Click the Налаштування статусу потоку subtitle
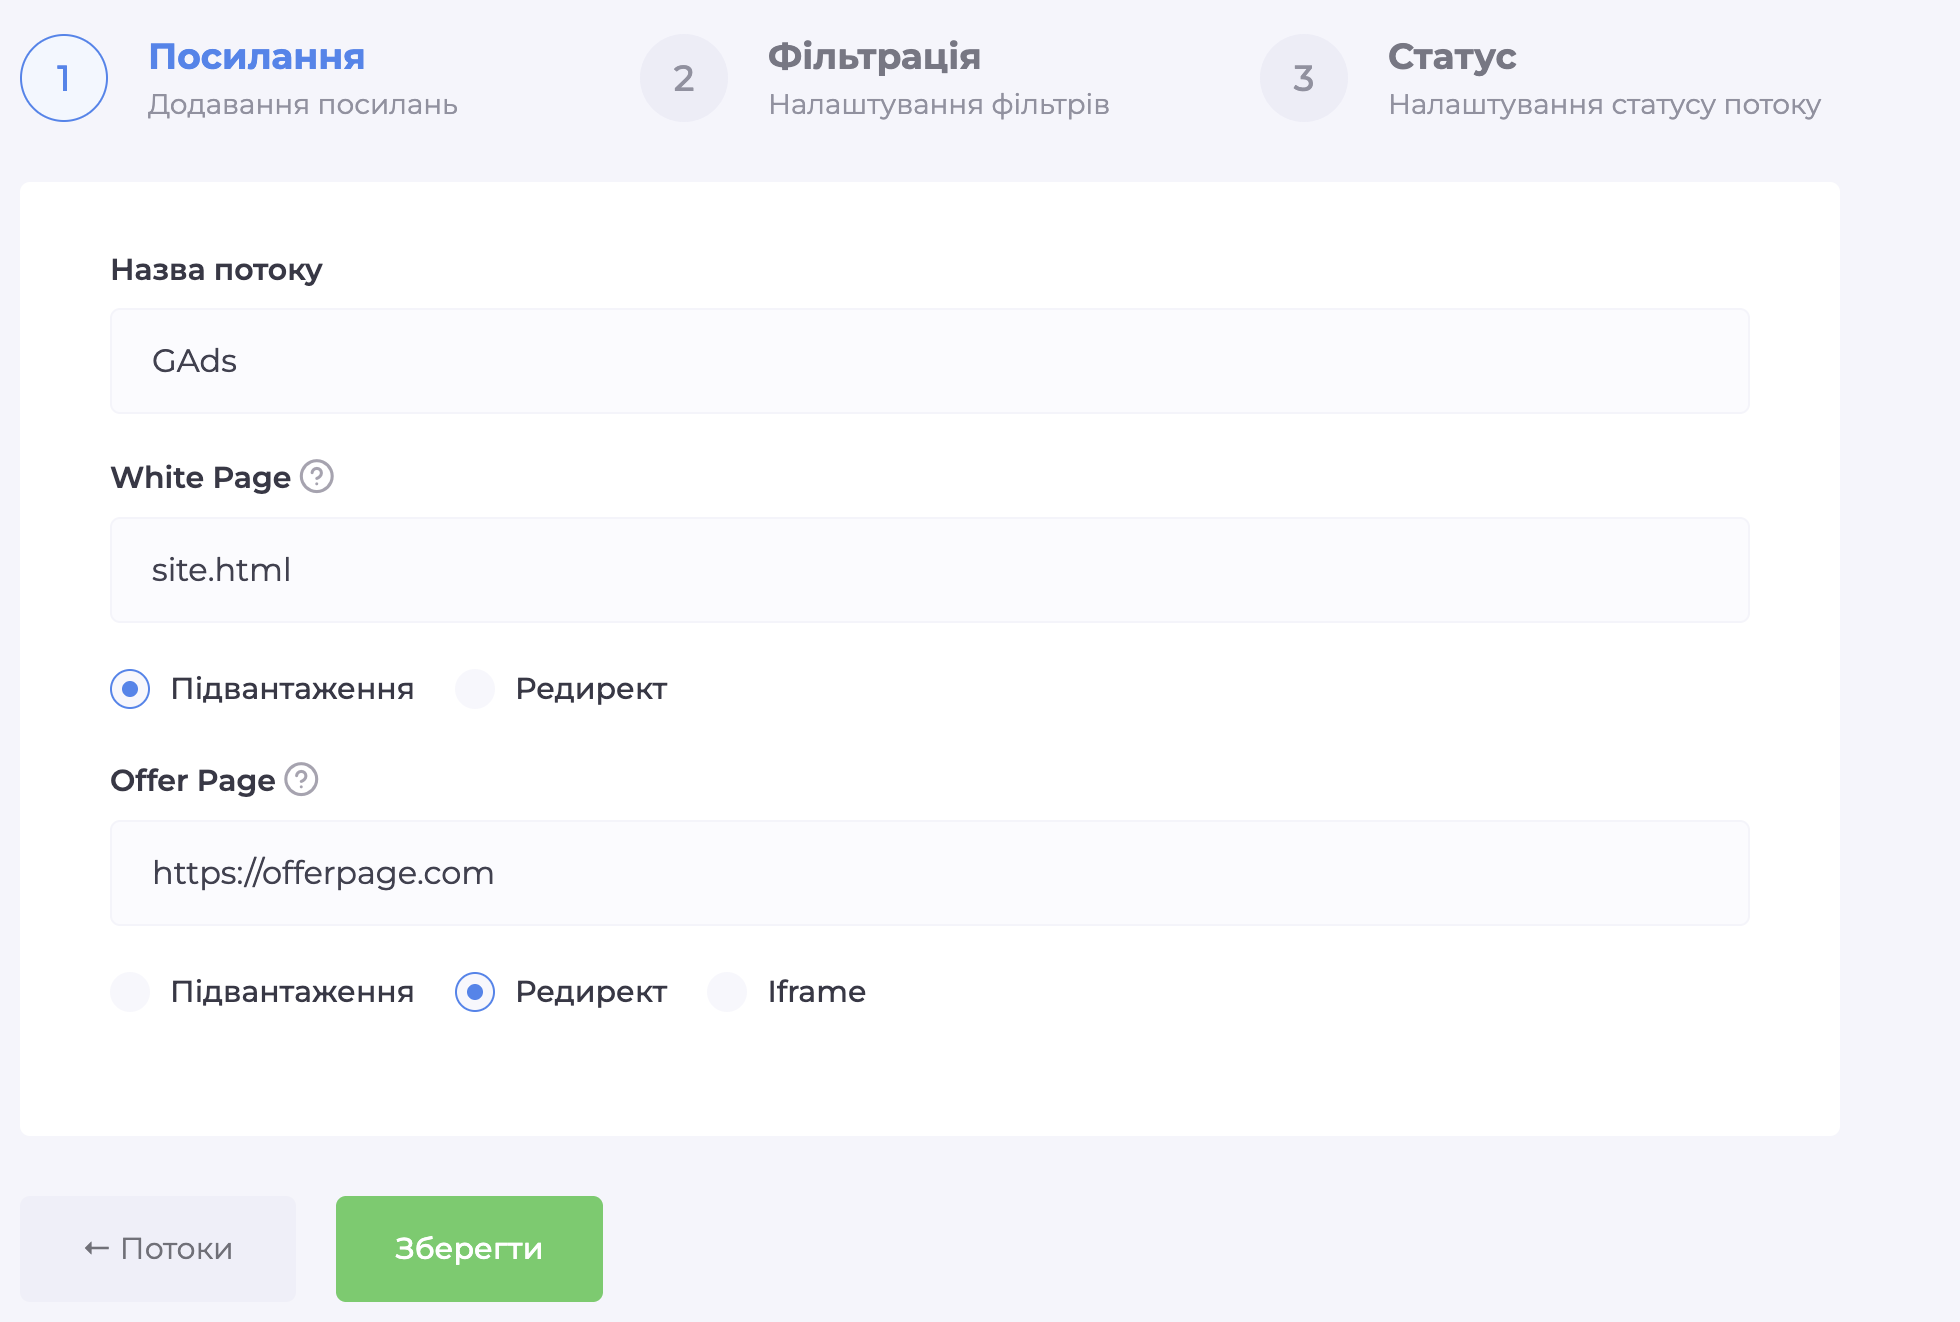This screenshot has height=1322, width=1960. pyautogui.click(x=1604, y=105)
